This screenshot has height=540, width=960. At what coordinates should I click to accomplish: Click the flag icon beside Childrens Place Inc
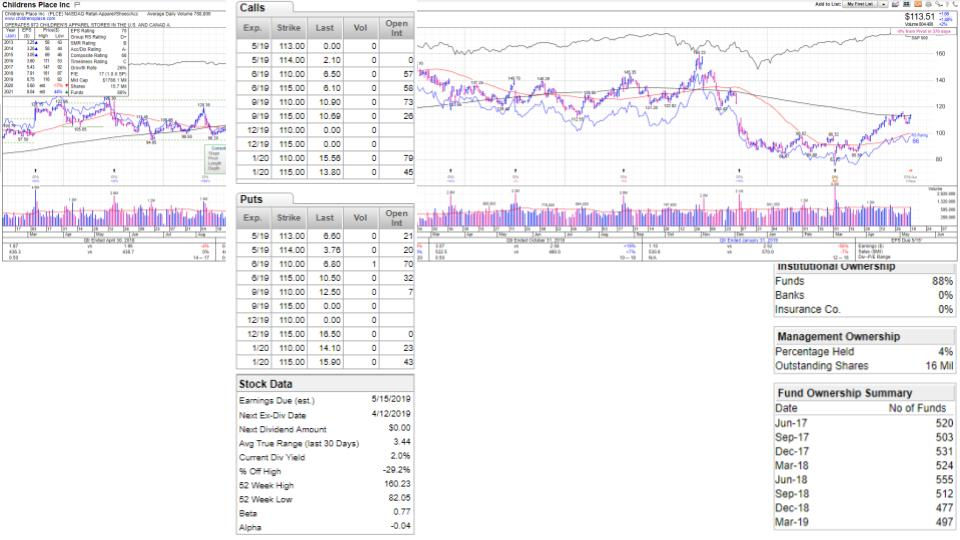coord(77,4)
